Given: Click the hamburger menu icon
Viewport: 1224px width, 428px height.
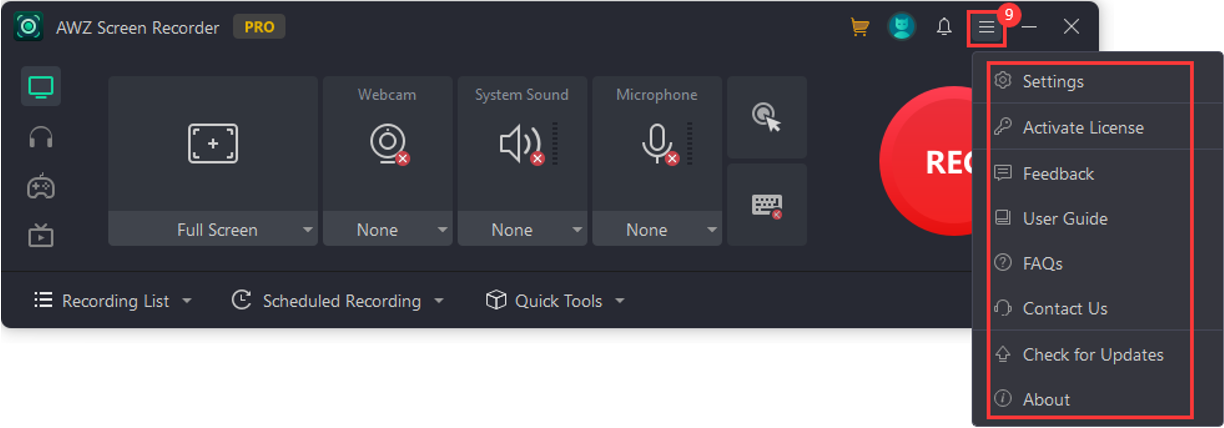Looking at the screenshot, I should coord(987,27).
